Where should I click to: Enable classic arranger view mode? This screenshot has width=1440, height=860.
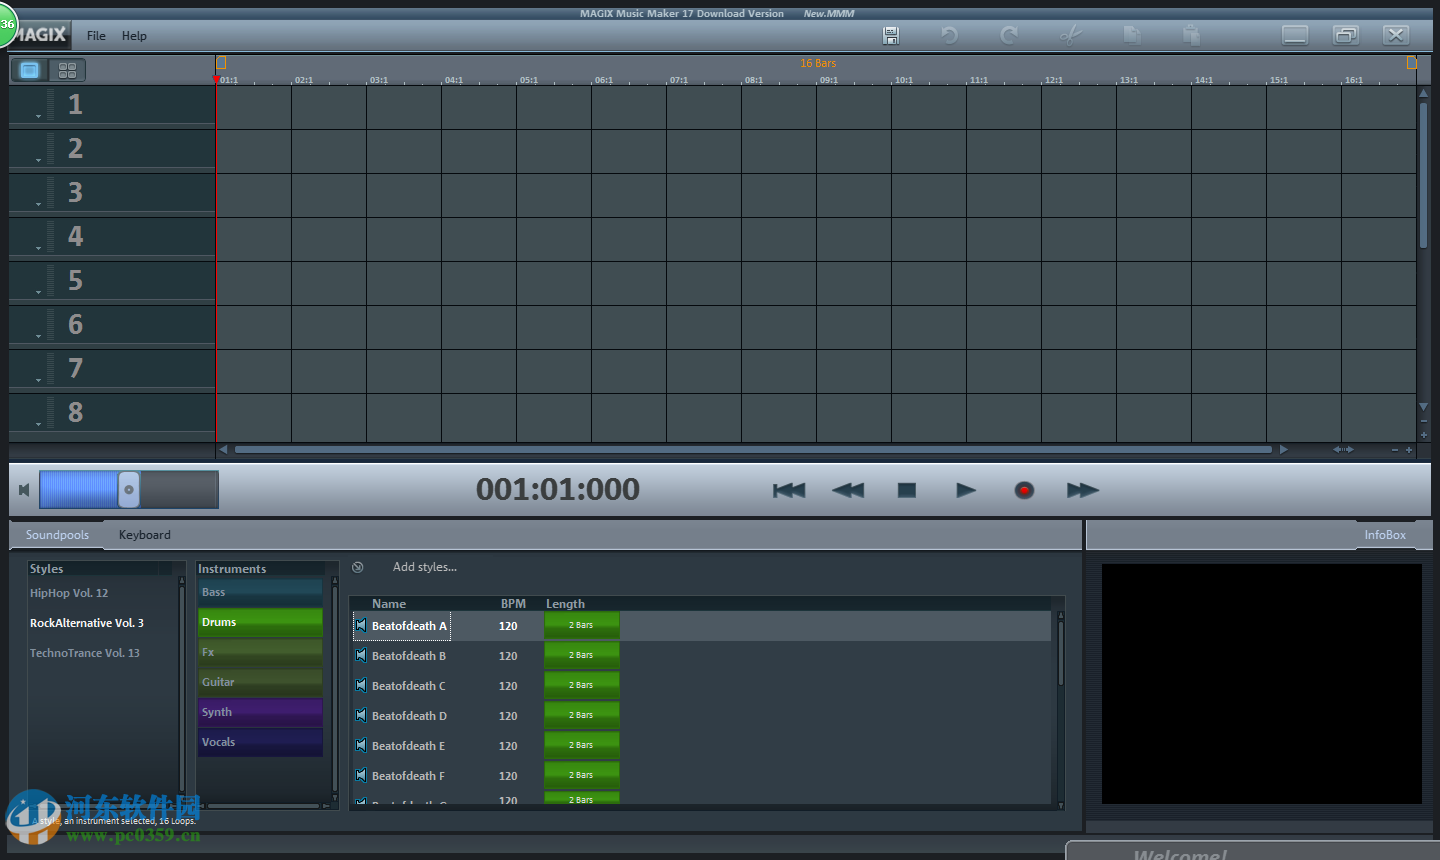click(x=29, y=70)
